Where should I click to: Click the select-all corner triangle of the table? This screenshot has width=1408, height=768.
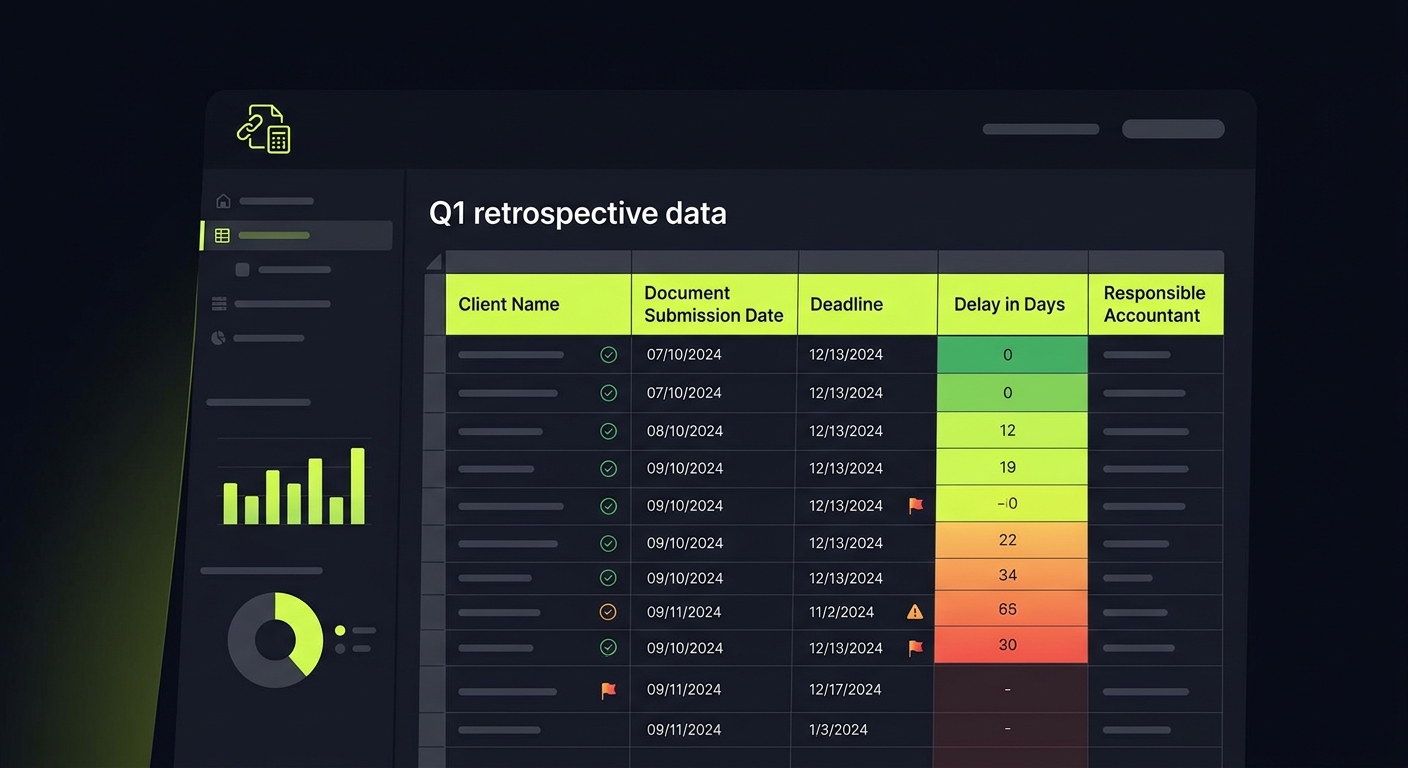click(x=433, y=262)
